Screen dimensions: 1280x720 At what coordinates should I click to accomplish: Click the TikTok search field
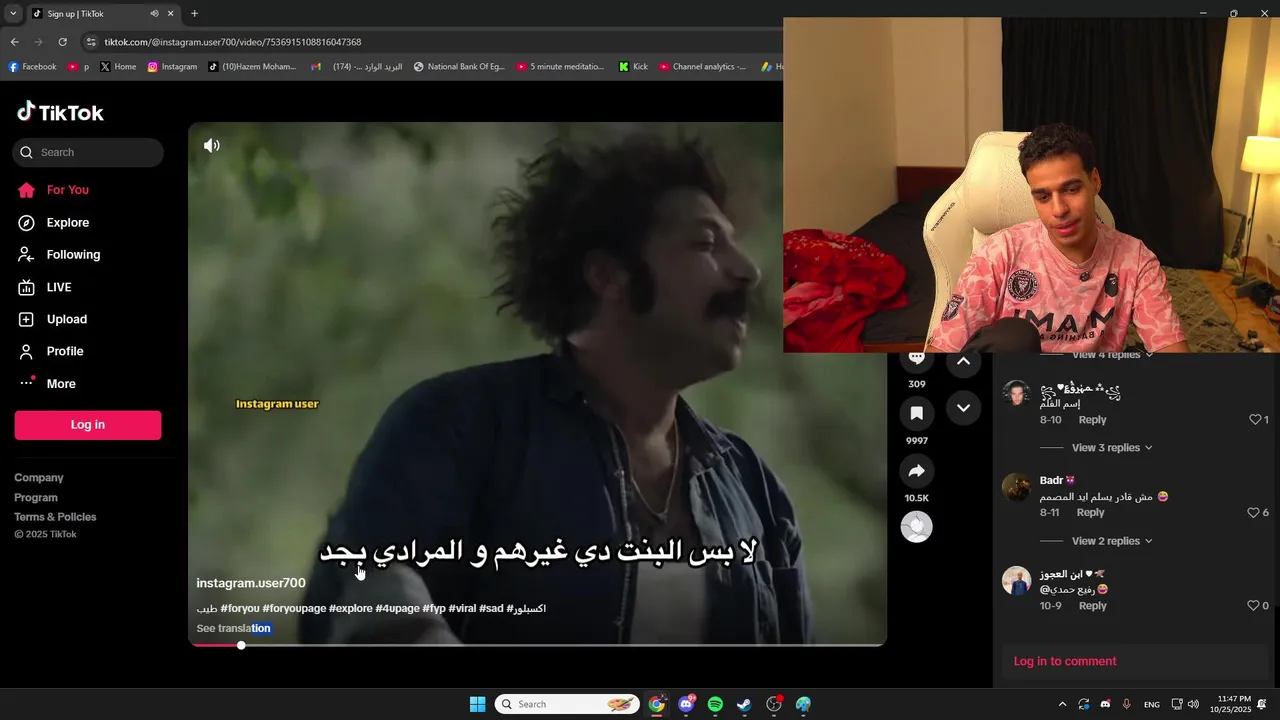[88, 152]
